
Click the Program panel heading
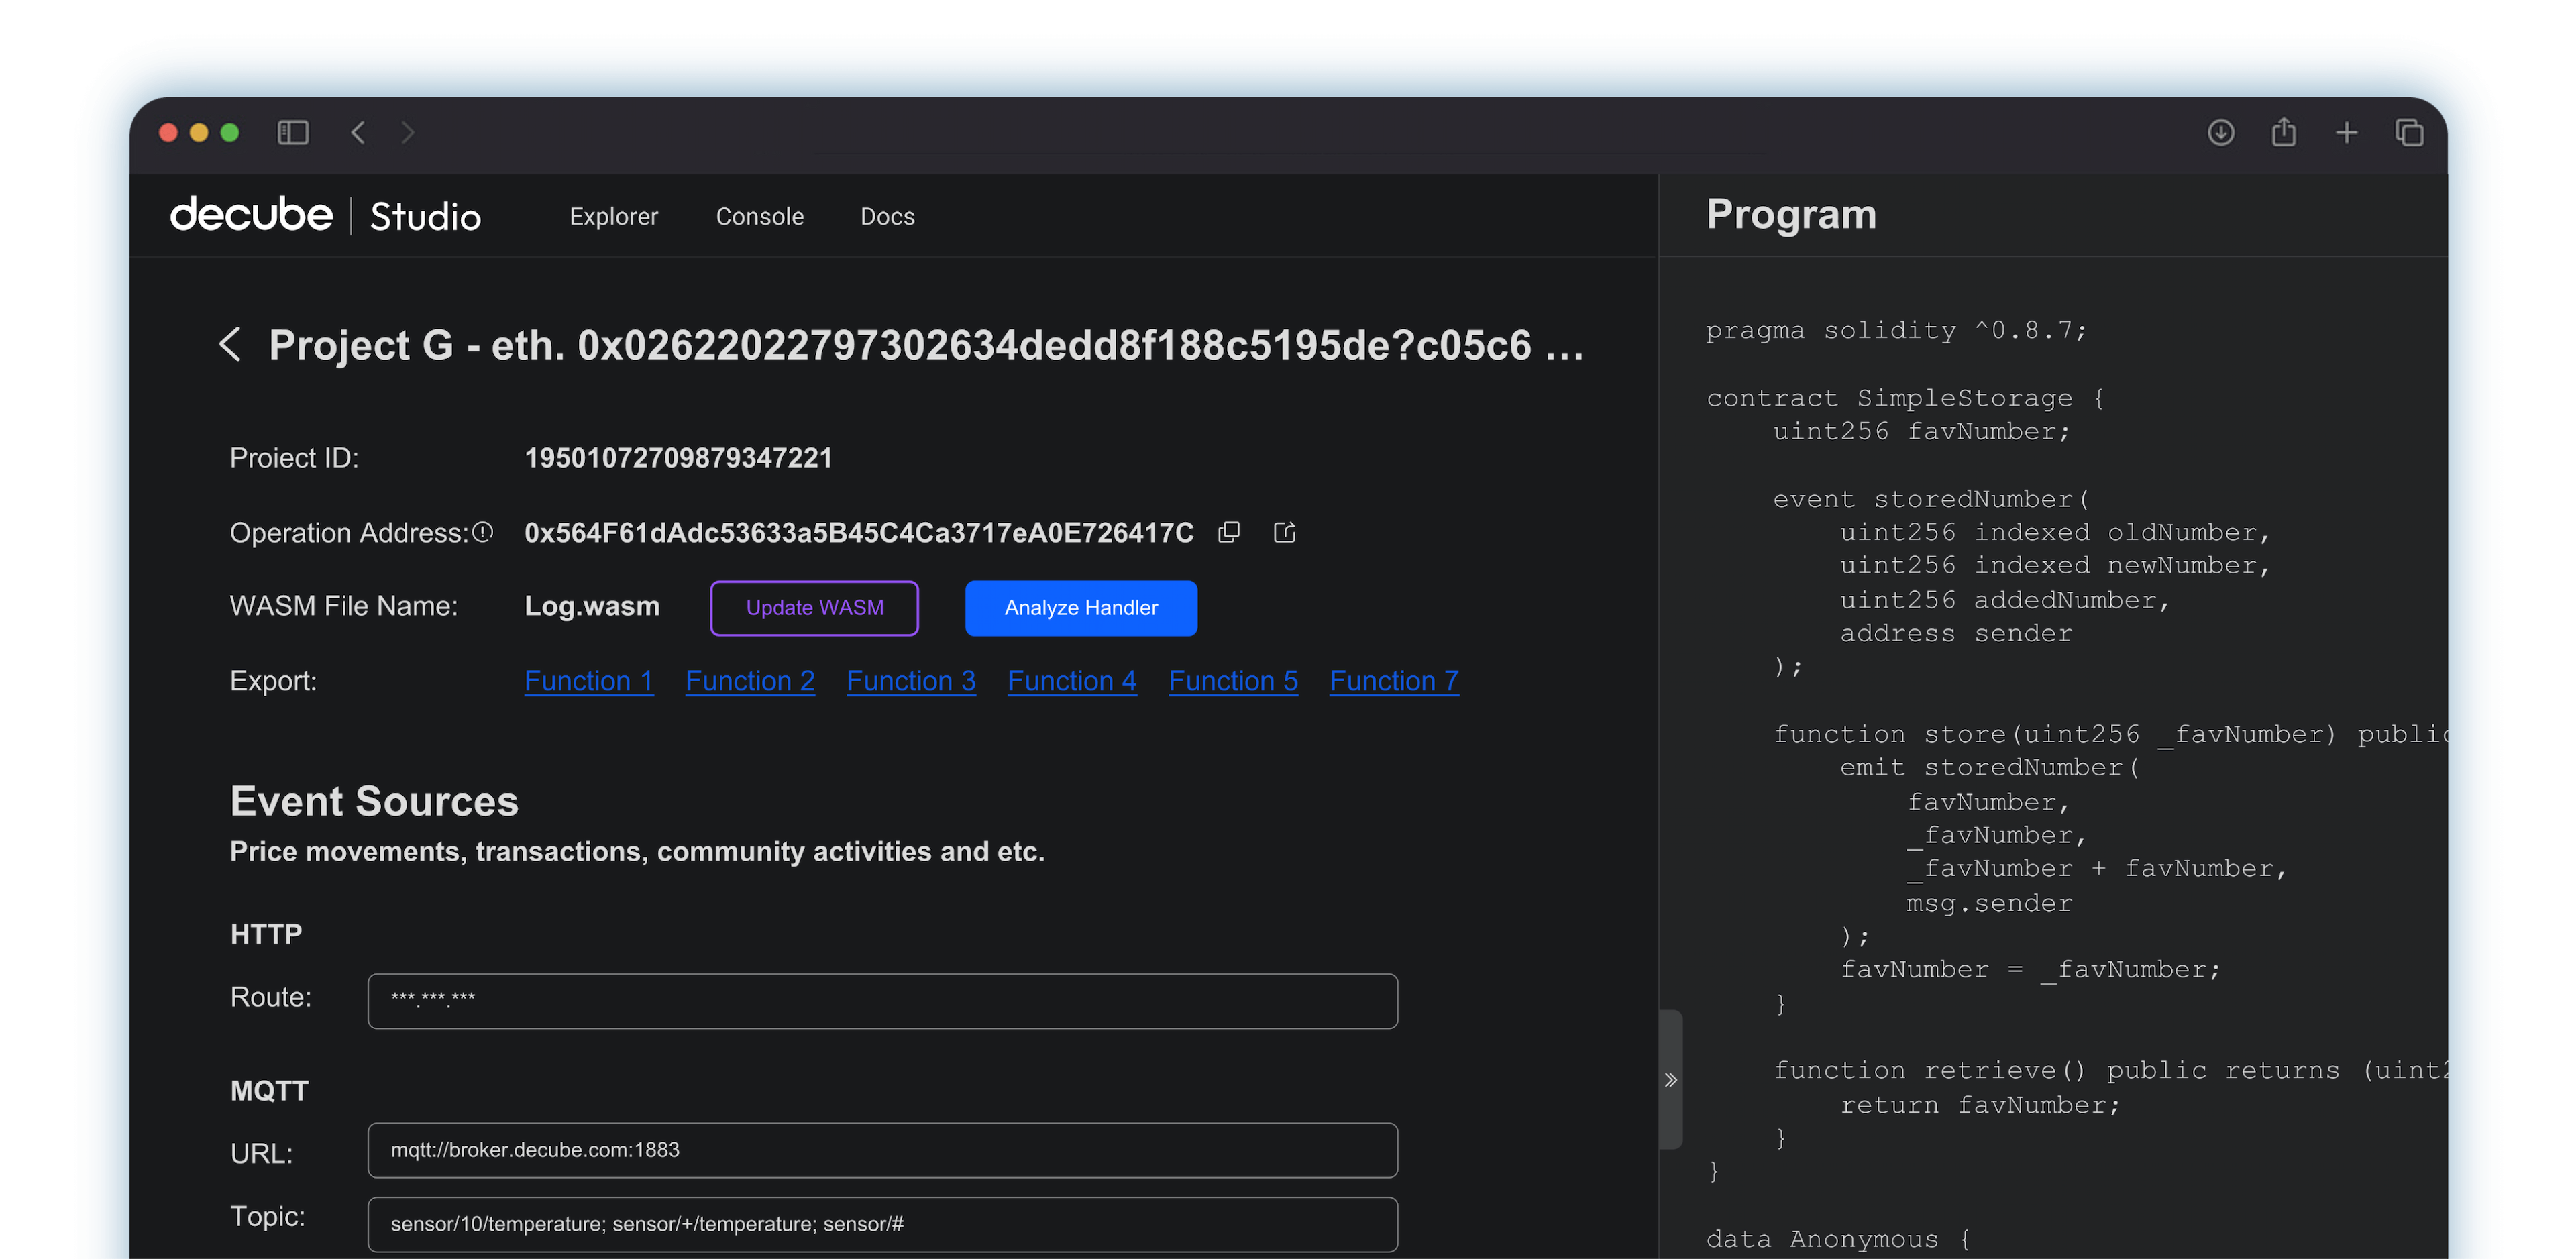point(1791,214)
